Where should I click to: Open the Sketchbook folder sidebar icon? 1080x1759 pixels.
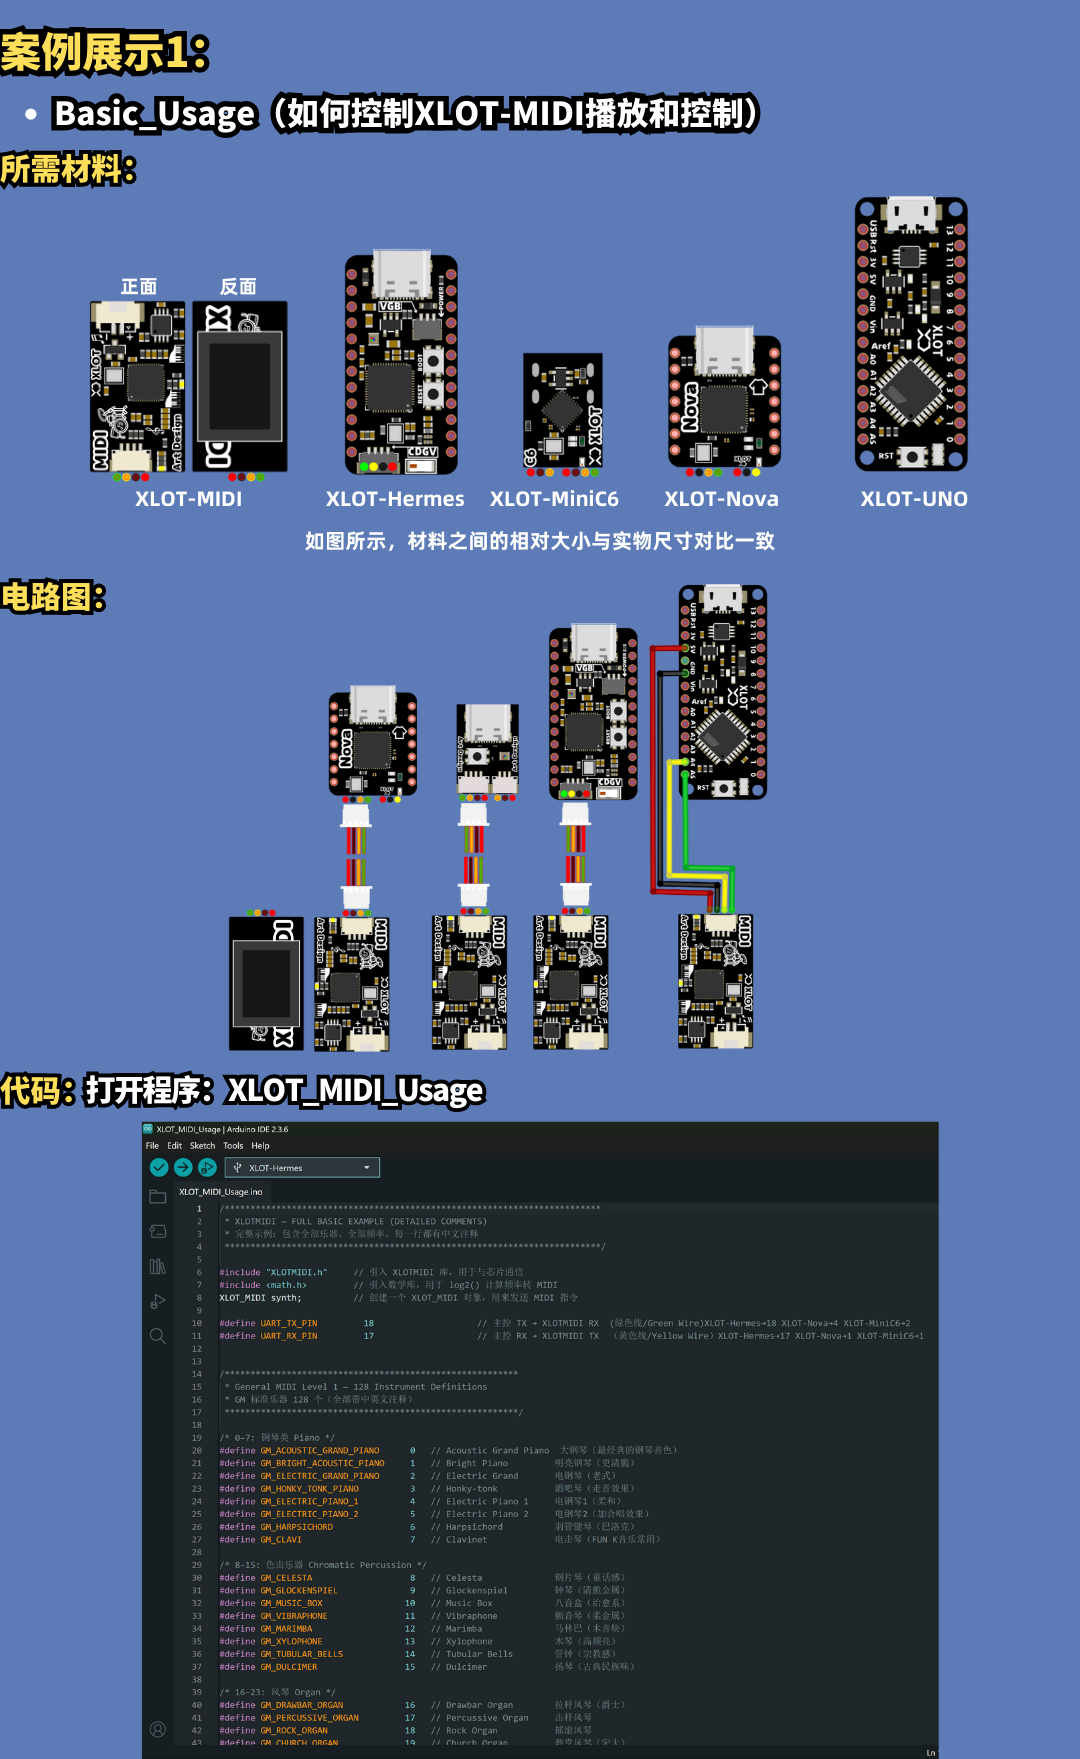click(158, 1197)
